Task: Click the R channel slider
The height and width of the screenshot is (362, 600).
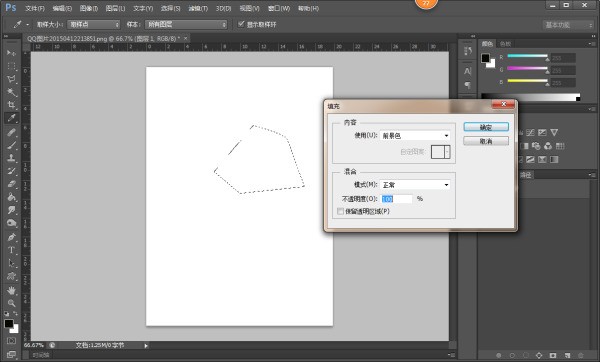Action: (x=528, y=57)
